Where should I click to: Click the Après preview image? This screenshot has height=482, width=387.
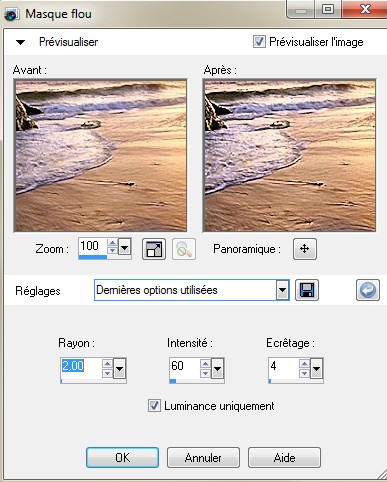[x=289, y=155]
